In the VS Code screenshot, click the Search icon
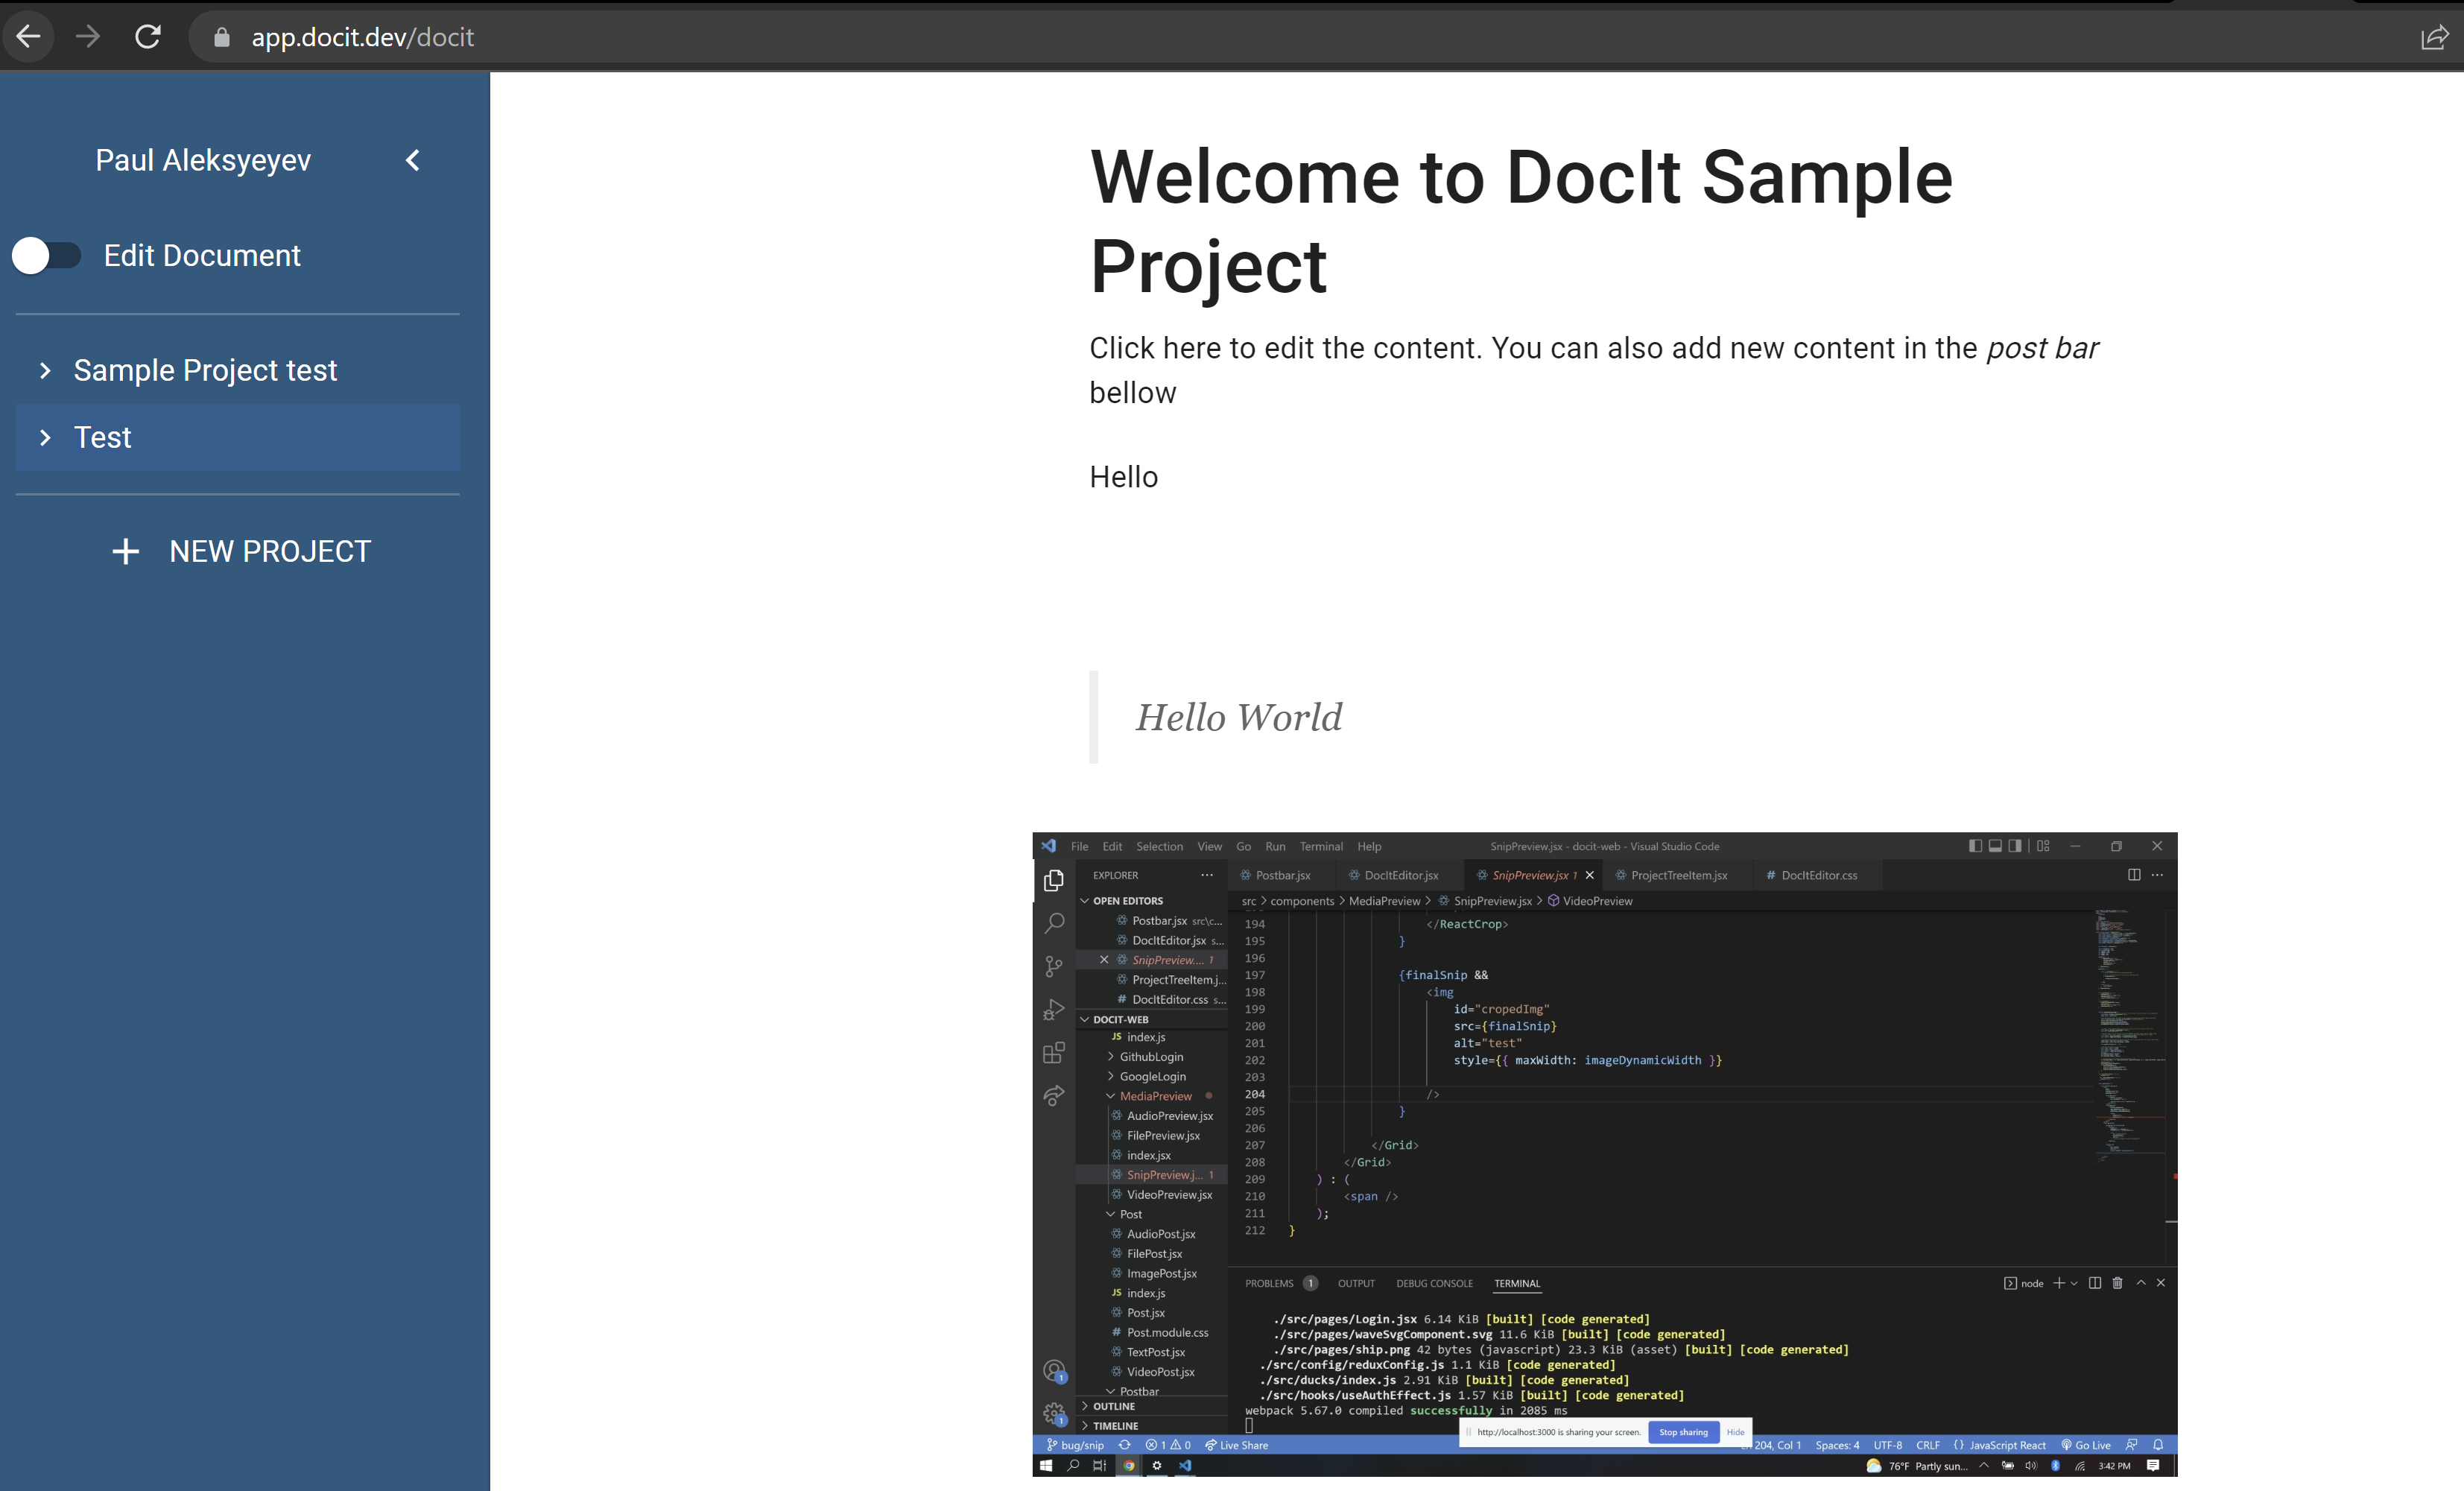This screenshot has width=2464, height=1491. (1053, 923)
